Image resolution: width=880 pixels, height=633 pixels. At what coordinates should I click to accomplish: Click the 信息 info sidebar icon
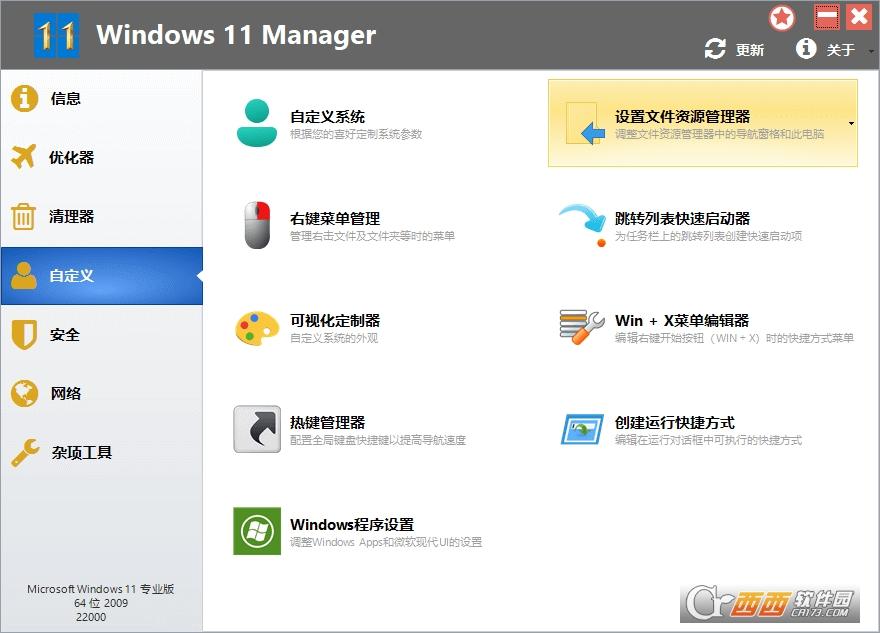(x=24, y=98)
